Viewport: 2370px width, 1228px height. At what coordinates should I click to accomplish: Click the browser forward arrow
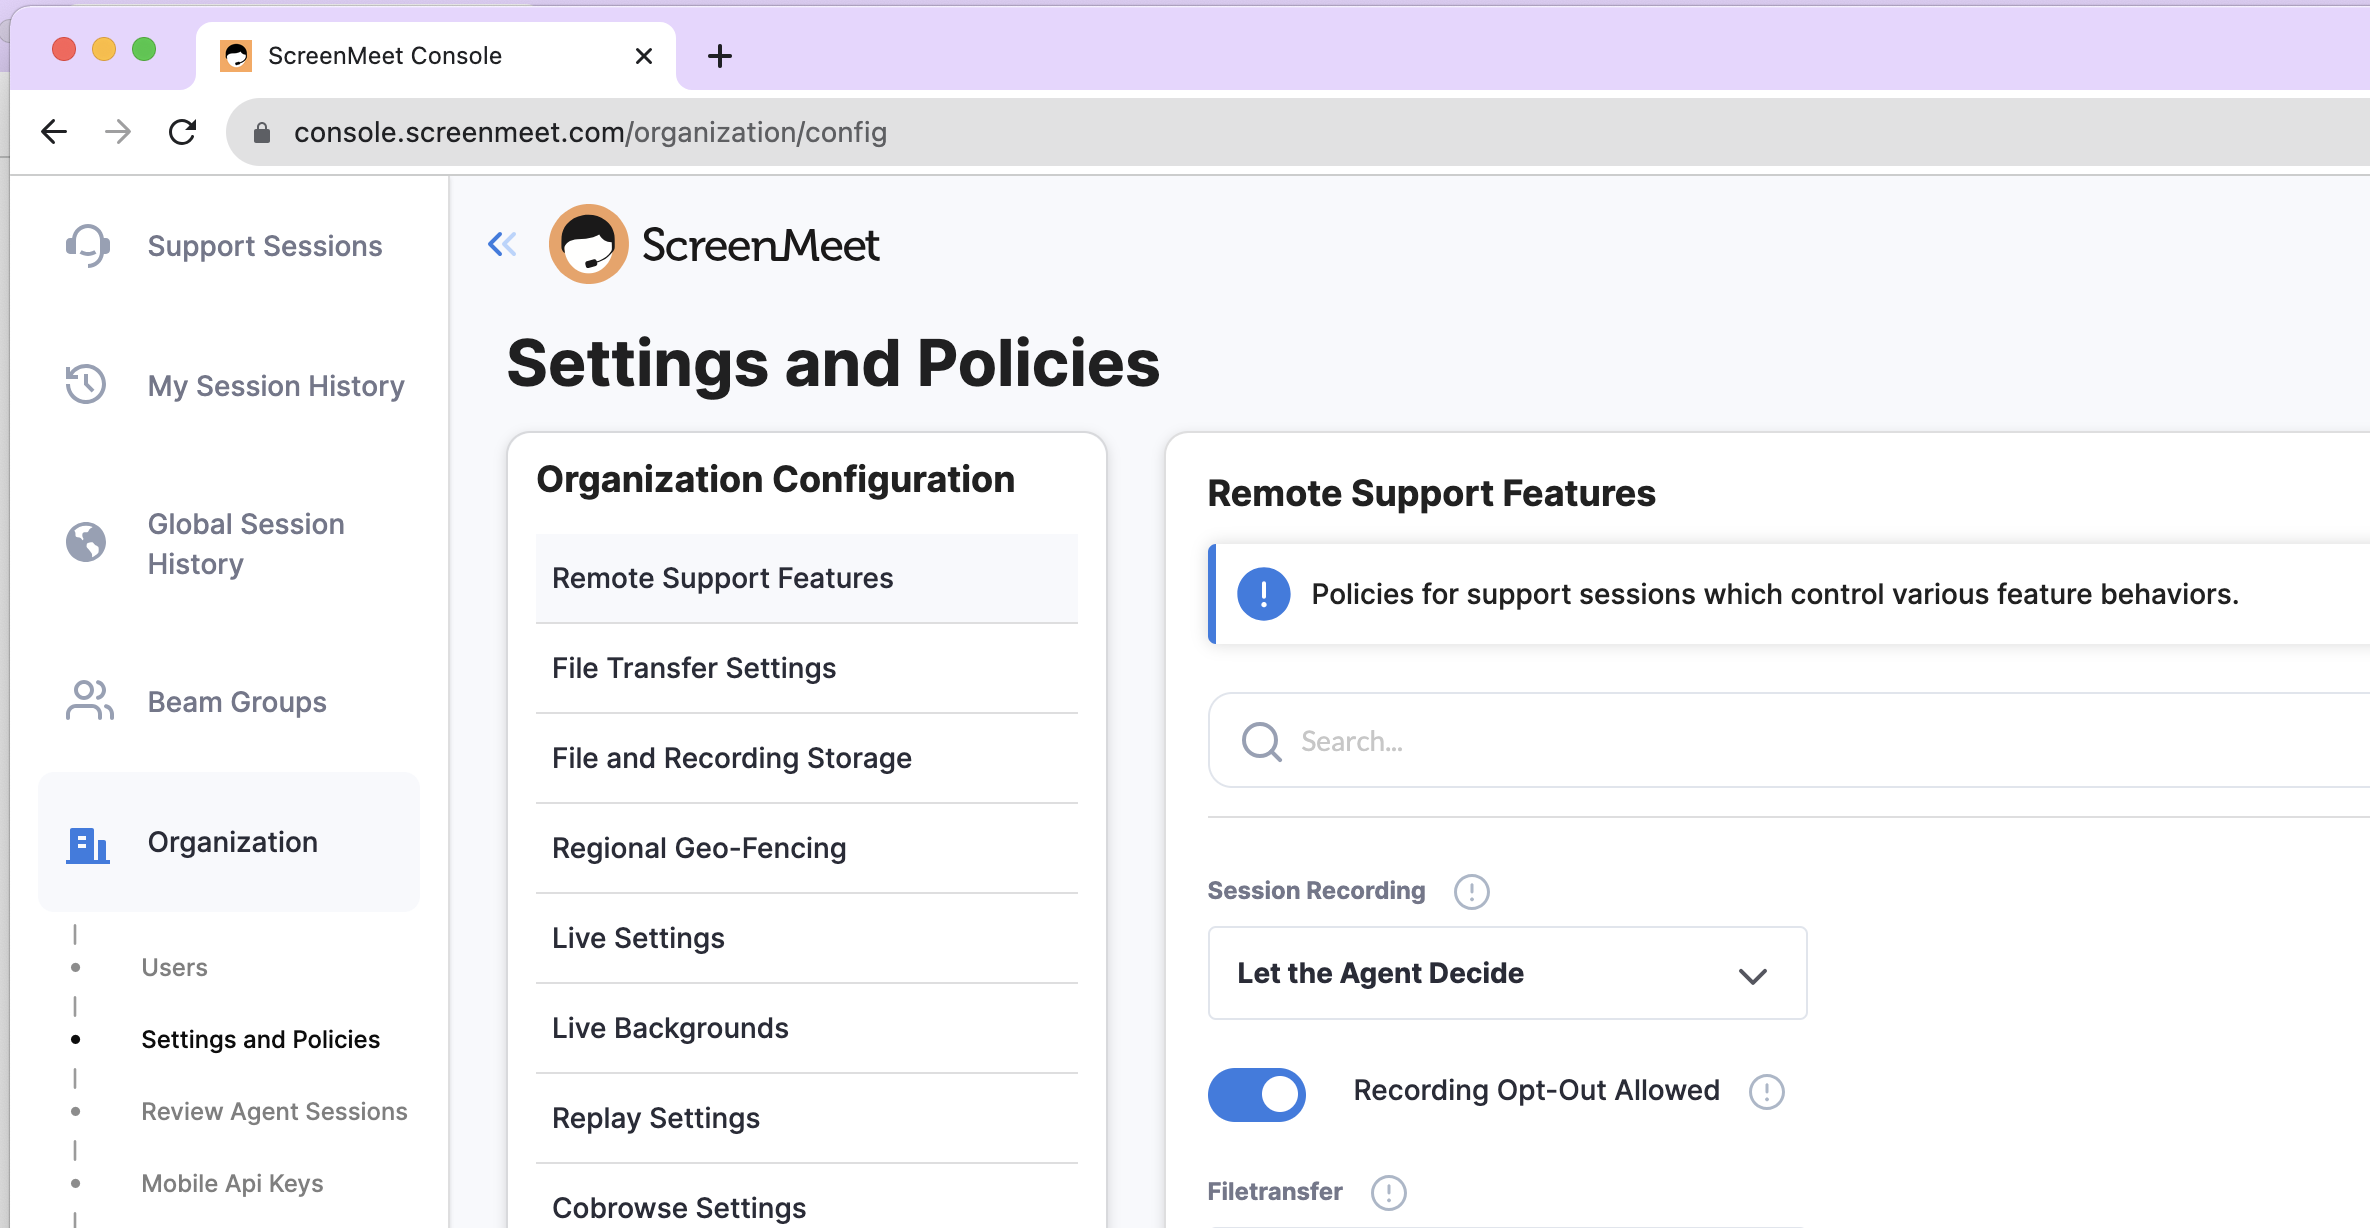(x=118, y=132)
